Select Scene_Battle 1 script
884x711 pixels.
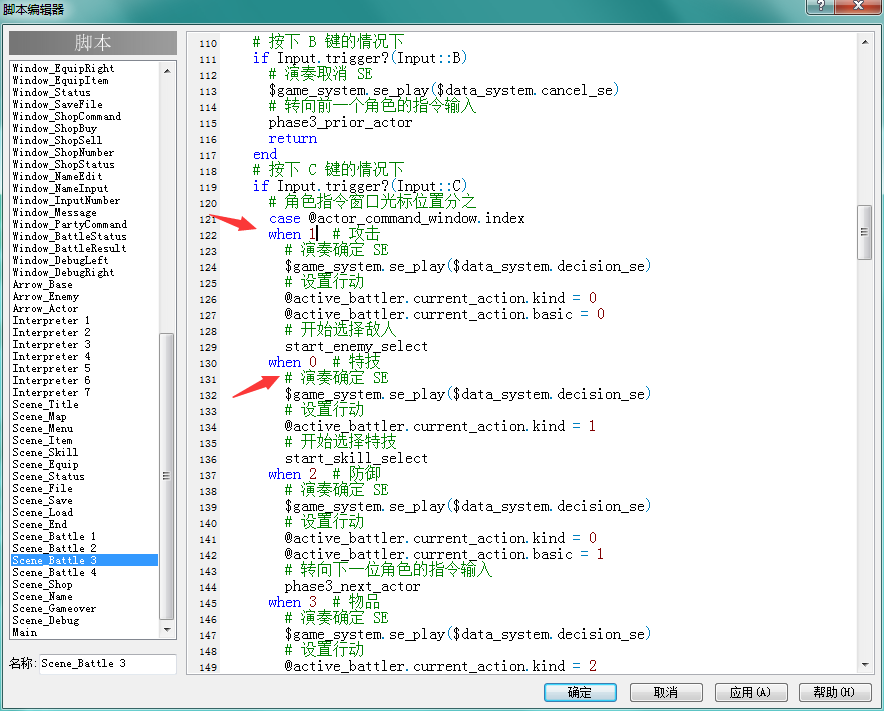55,536
